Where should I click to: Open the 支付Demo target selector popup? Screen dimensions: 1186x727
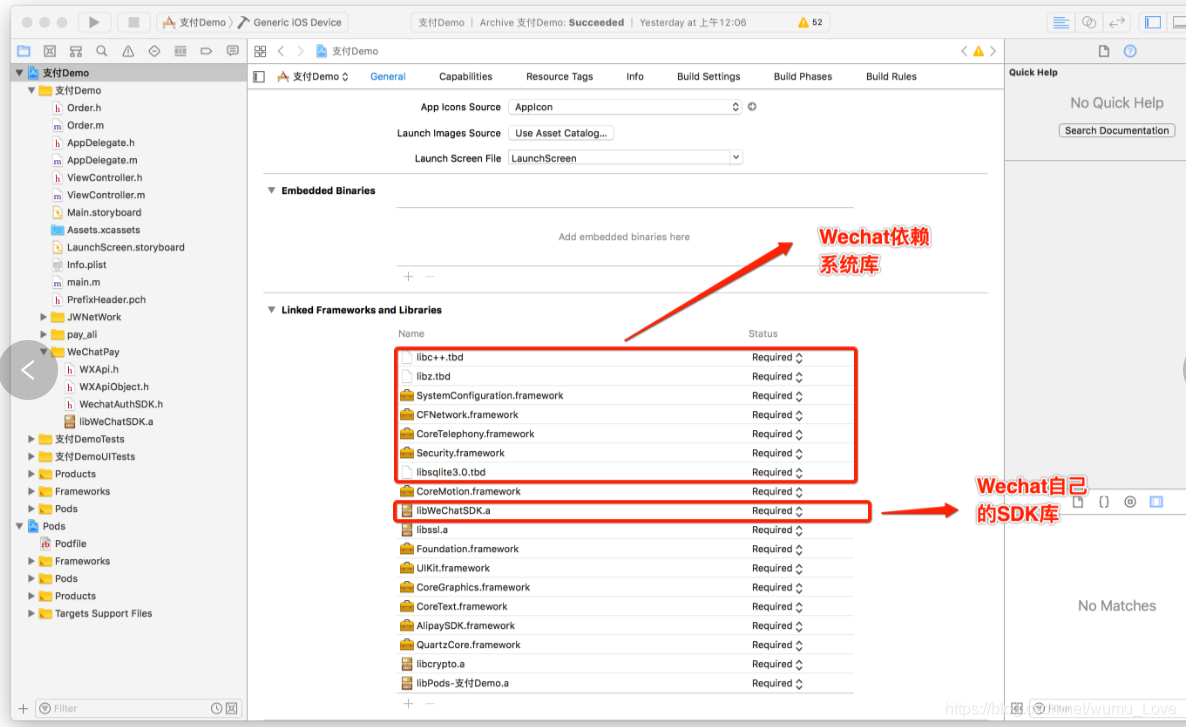coord(313,76)
